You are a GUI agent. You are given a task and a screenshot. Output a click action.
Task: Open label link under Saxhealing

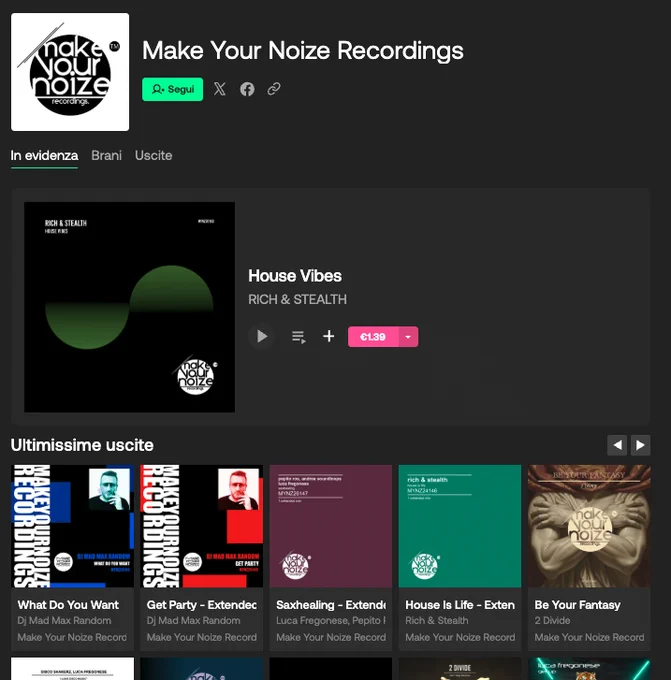pos(331,637)
